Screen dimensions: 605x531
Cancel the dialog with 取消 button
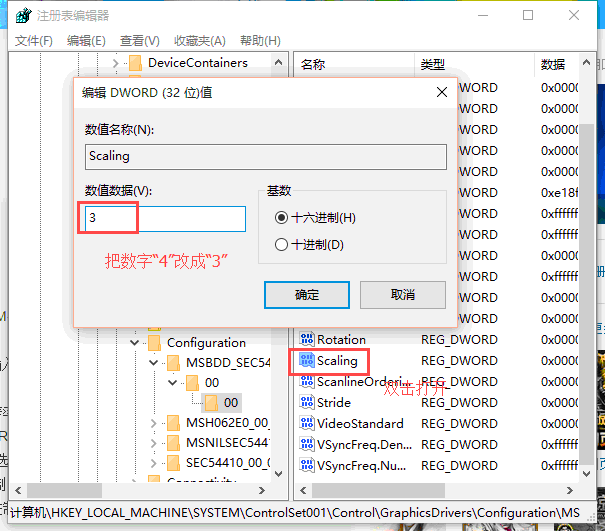pos(403,295)
